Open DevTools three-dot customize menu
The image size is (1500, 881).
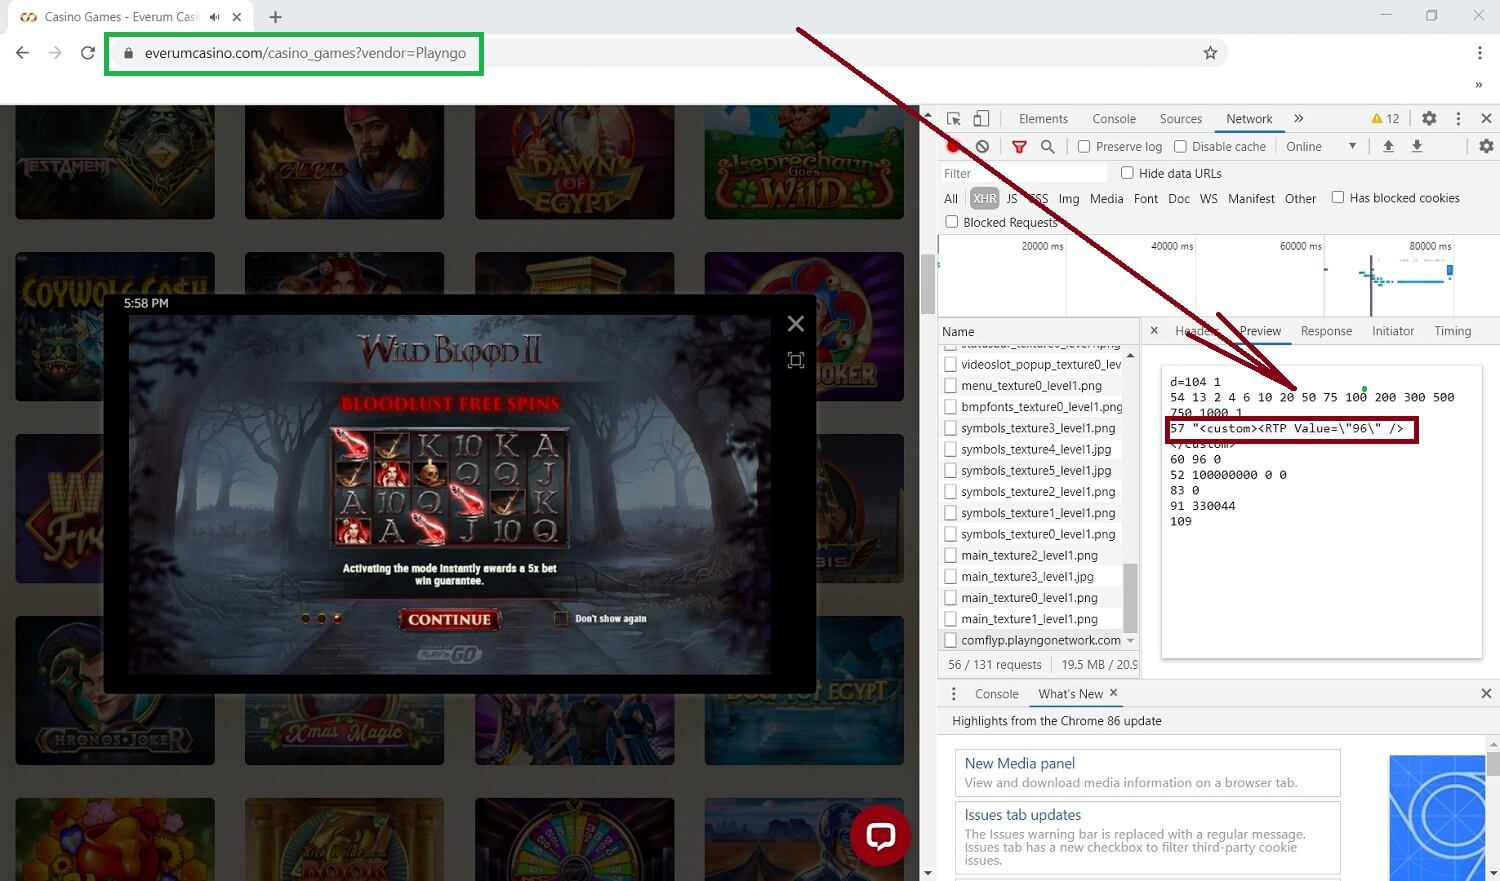point(1458,118)
